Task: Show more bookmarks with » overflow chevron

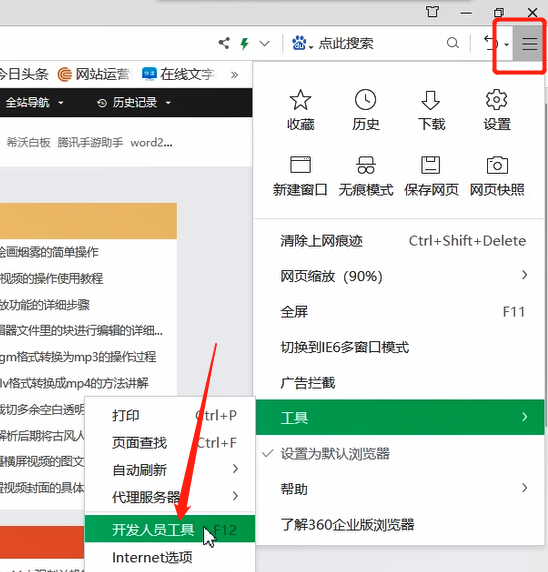Action: tap(234, 75)
